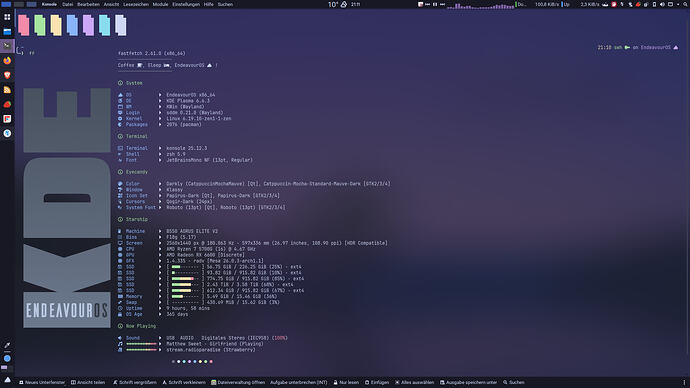Viewport: 690px width, 388px height.
Task: Toggle Nur lesen mode
Action: coord(346,382)
